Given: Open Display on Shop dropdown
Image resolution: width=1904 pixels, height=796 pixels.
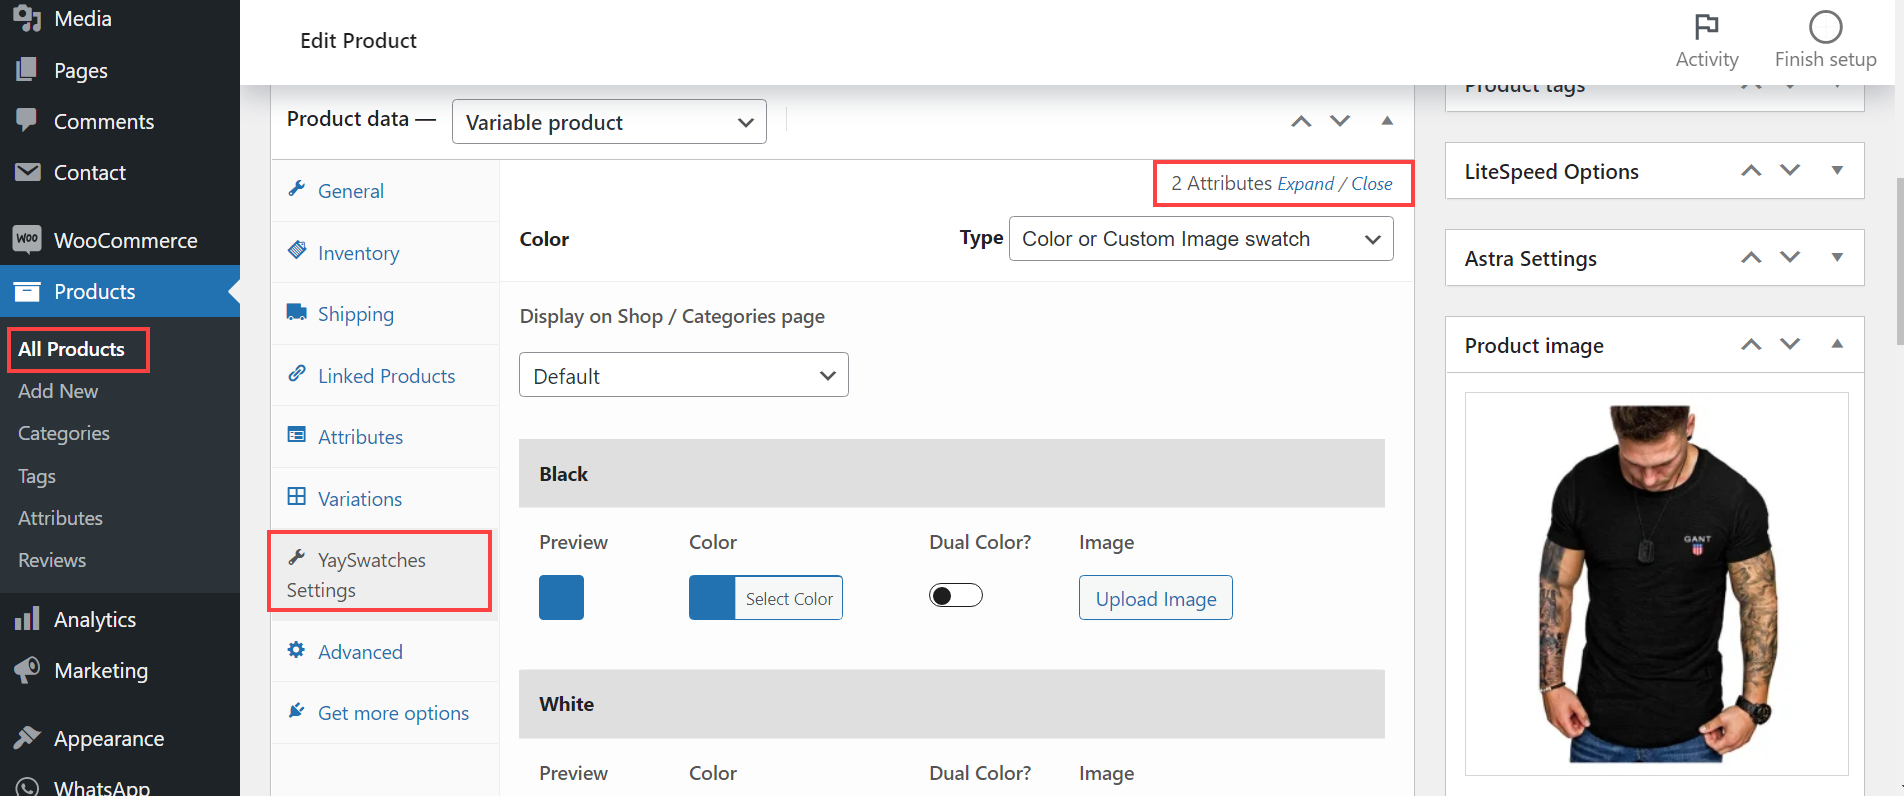Looking at the screenshot, I should (683, 375).
